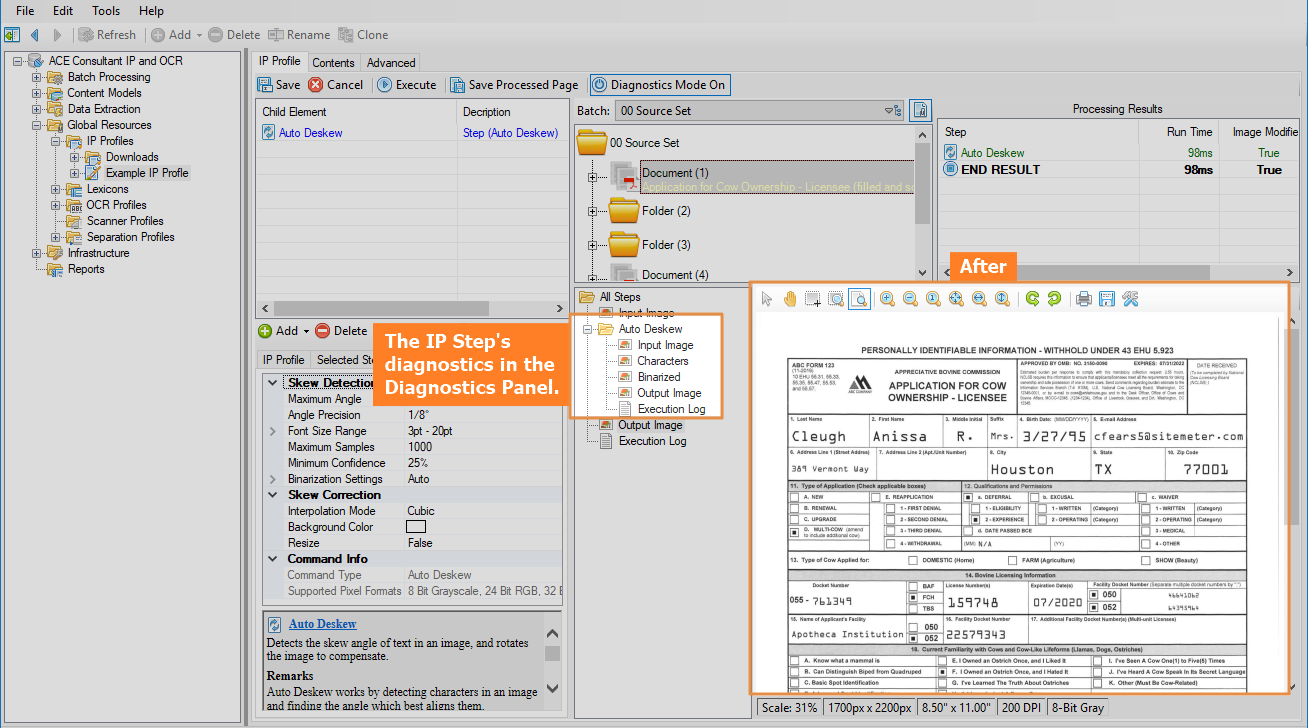Open the Tools menu
The image size is (1308, 728).
[106, 11]
